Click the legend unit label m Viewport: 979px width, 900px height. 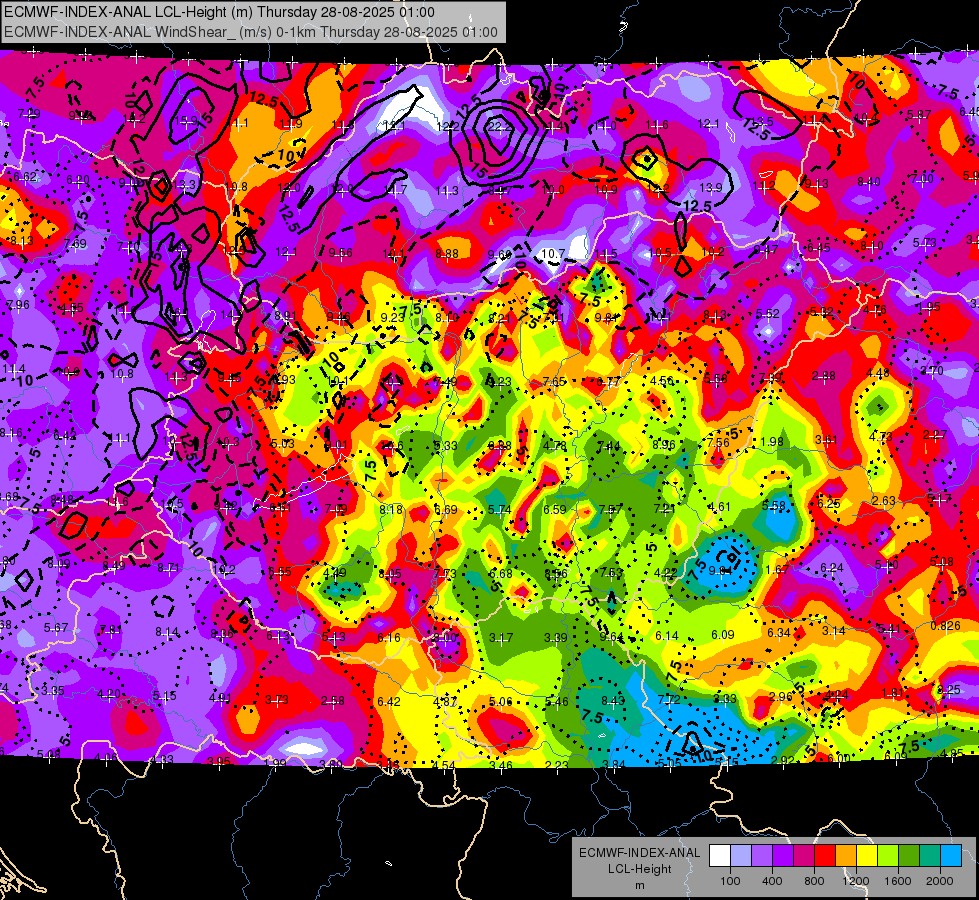click(x=639, y=885)
